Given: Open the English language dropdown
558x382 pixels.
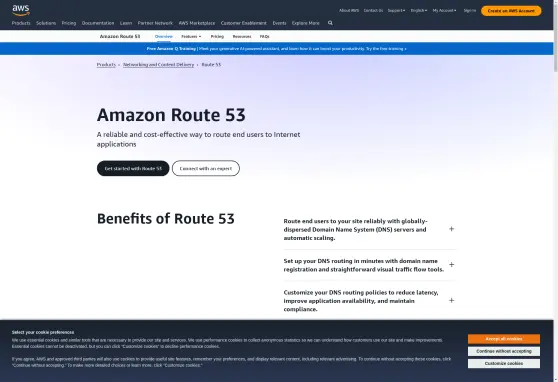Looking at the screenshot, I should pos(419,11).
